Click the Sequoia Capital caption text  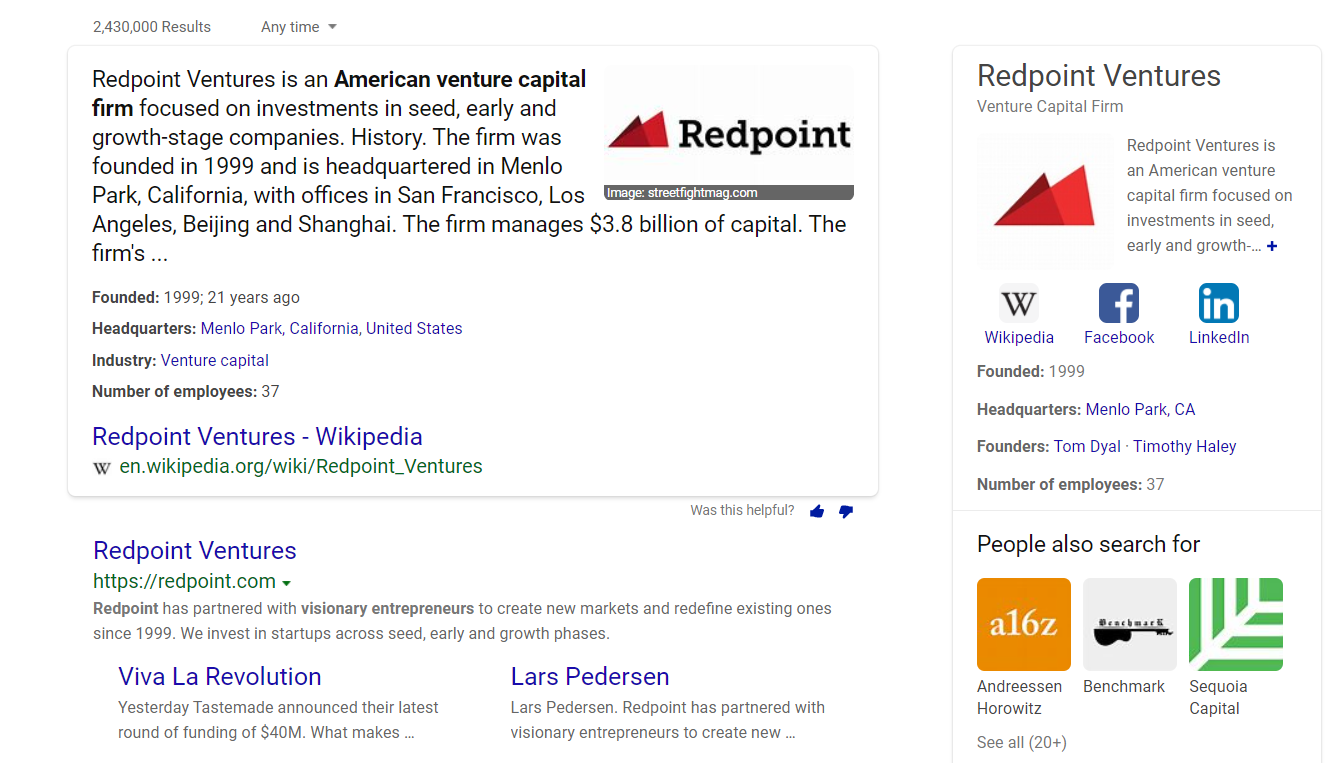(1218, 697)
